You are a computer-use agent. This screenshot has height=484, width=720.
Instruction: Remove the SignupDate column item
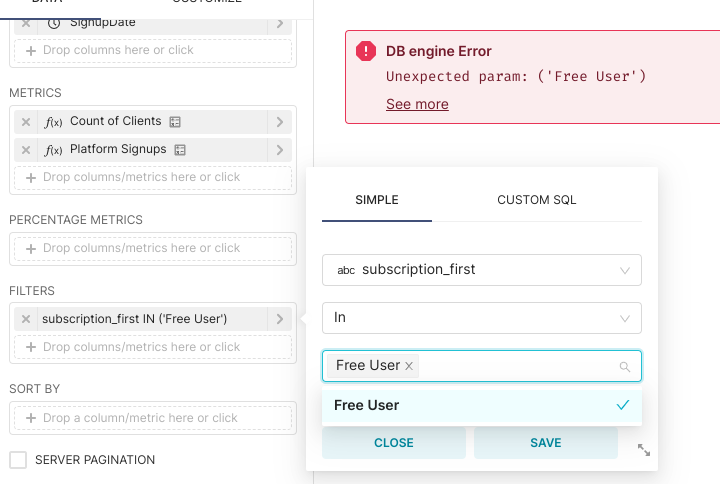26,23
